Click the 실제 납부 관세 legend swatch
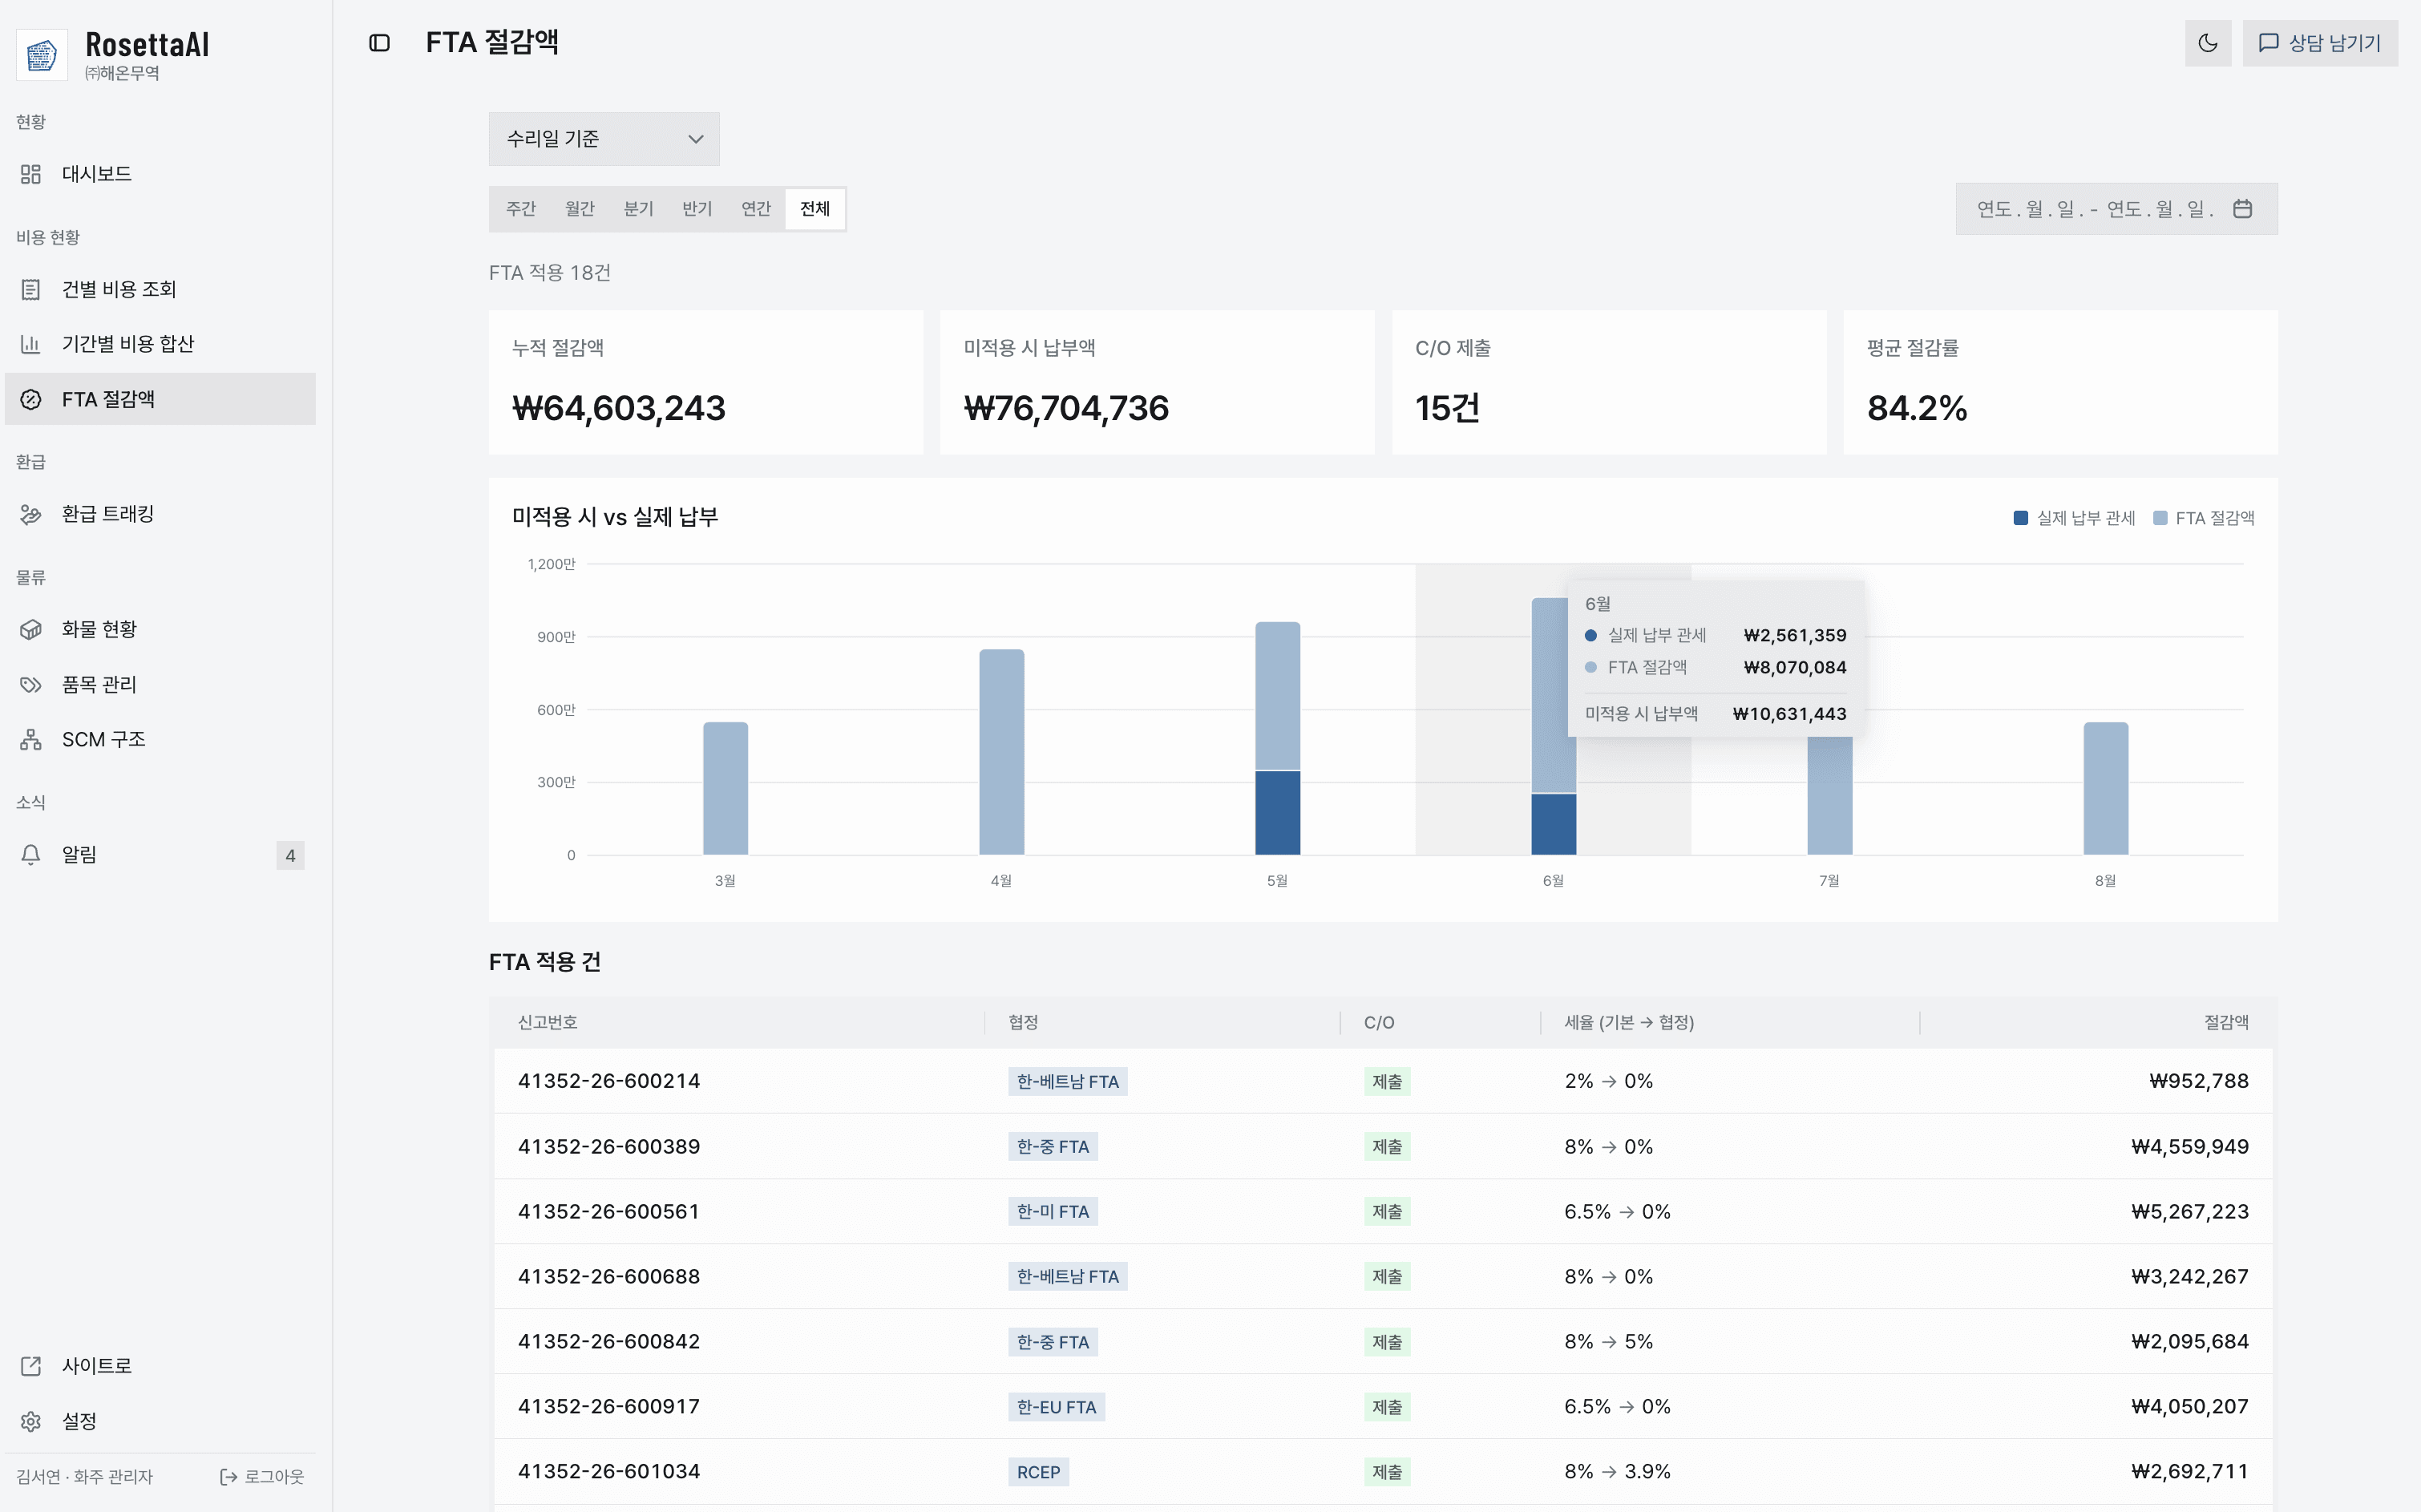 (2020, 518)
